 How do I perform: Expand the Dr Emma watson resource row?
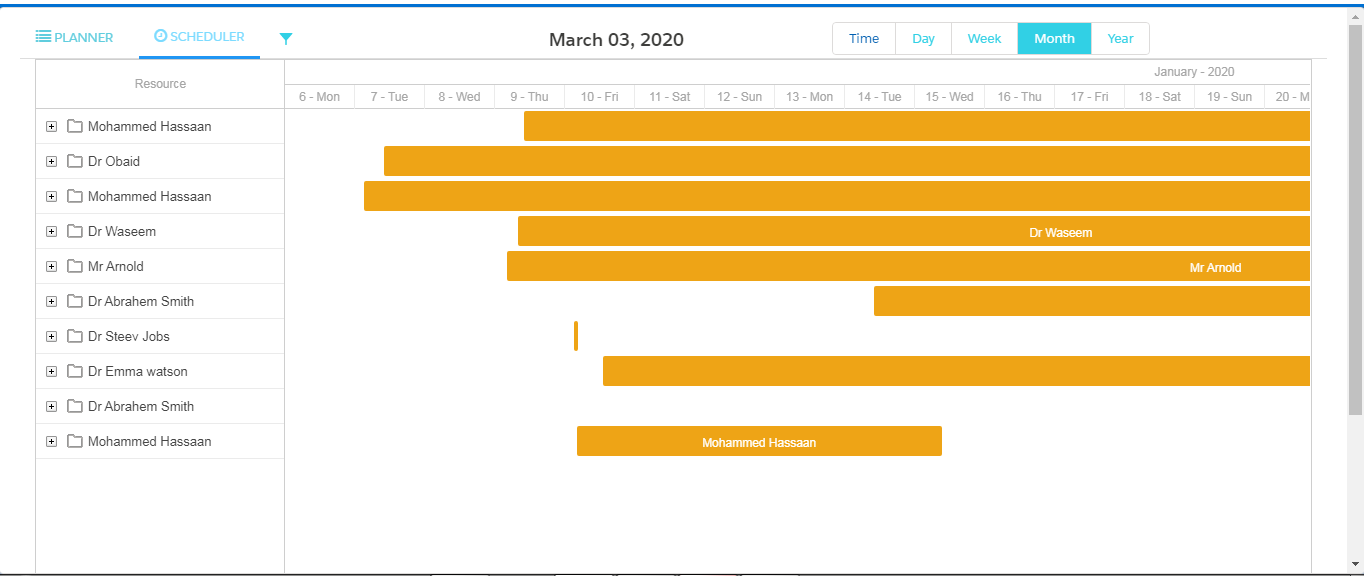click(x=51, y=371)
